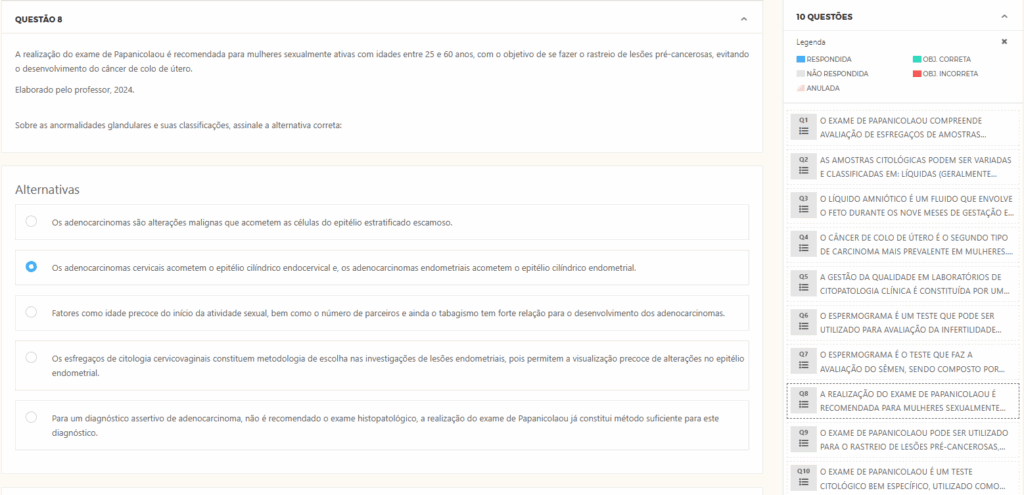Image resolution: width=1024 pixels, height=495 pixels.
Task: Click the Q5 question icon
Action: pyautogui.click(x=802, y=283)
